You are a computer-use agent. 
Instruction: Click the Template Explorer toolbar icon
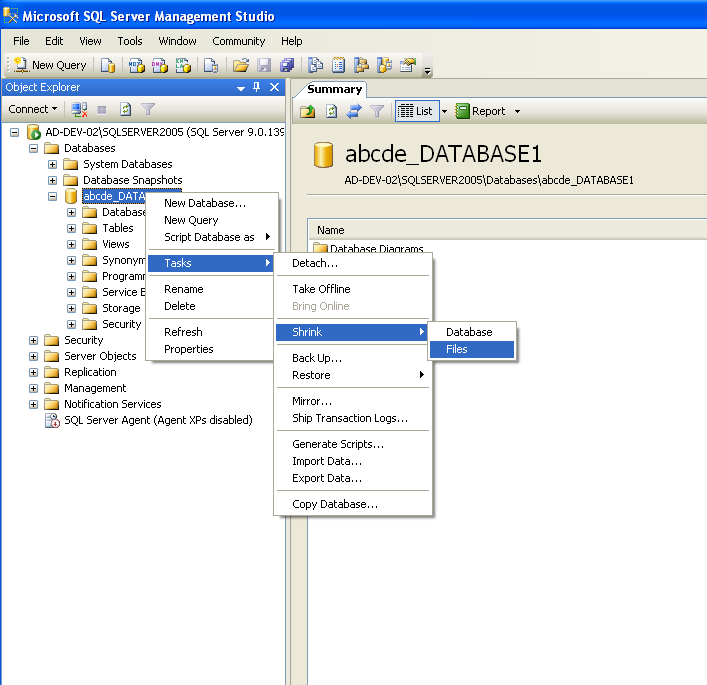click(385, 65)
